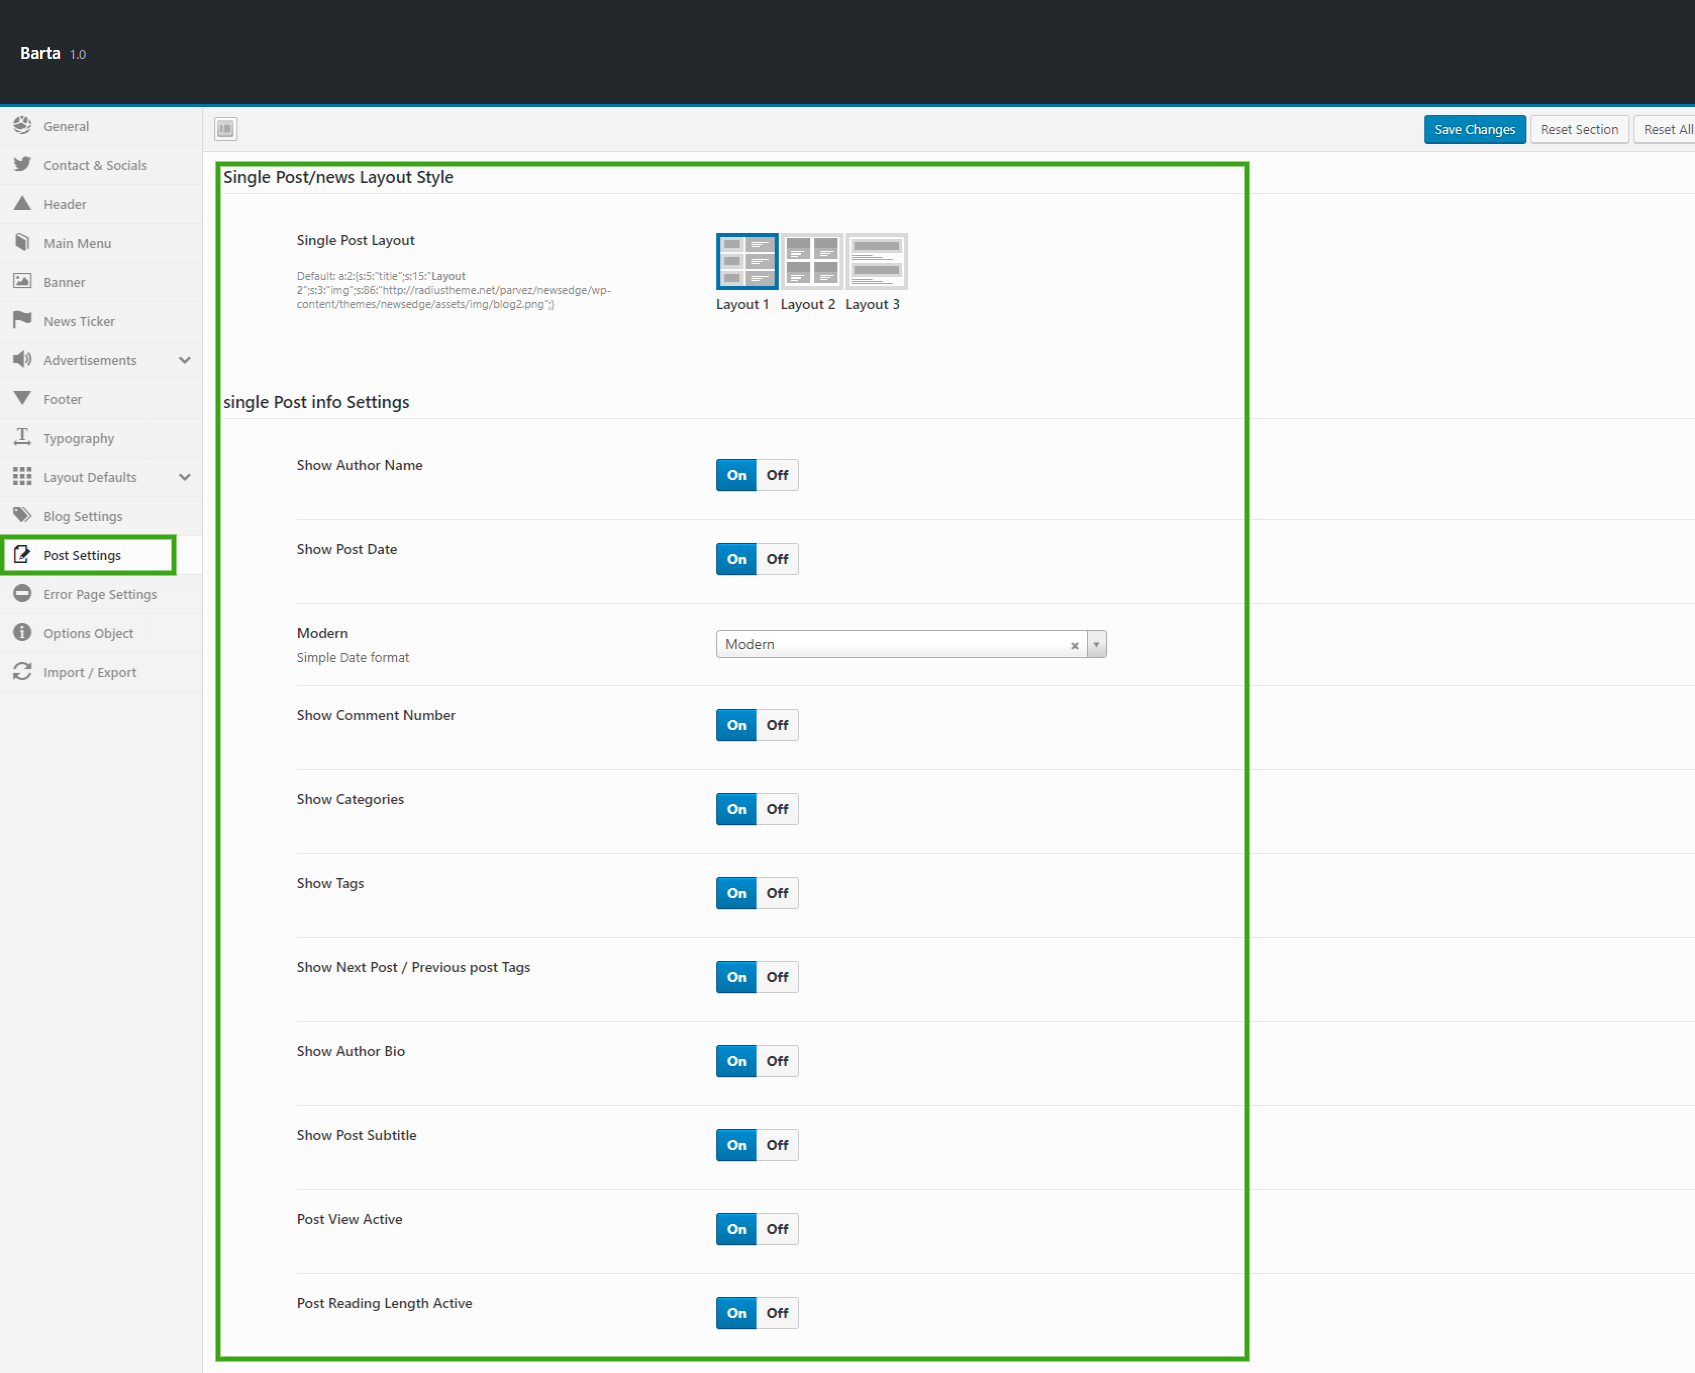Click the Layout Defaults grid icon

click(22, 477)
